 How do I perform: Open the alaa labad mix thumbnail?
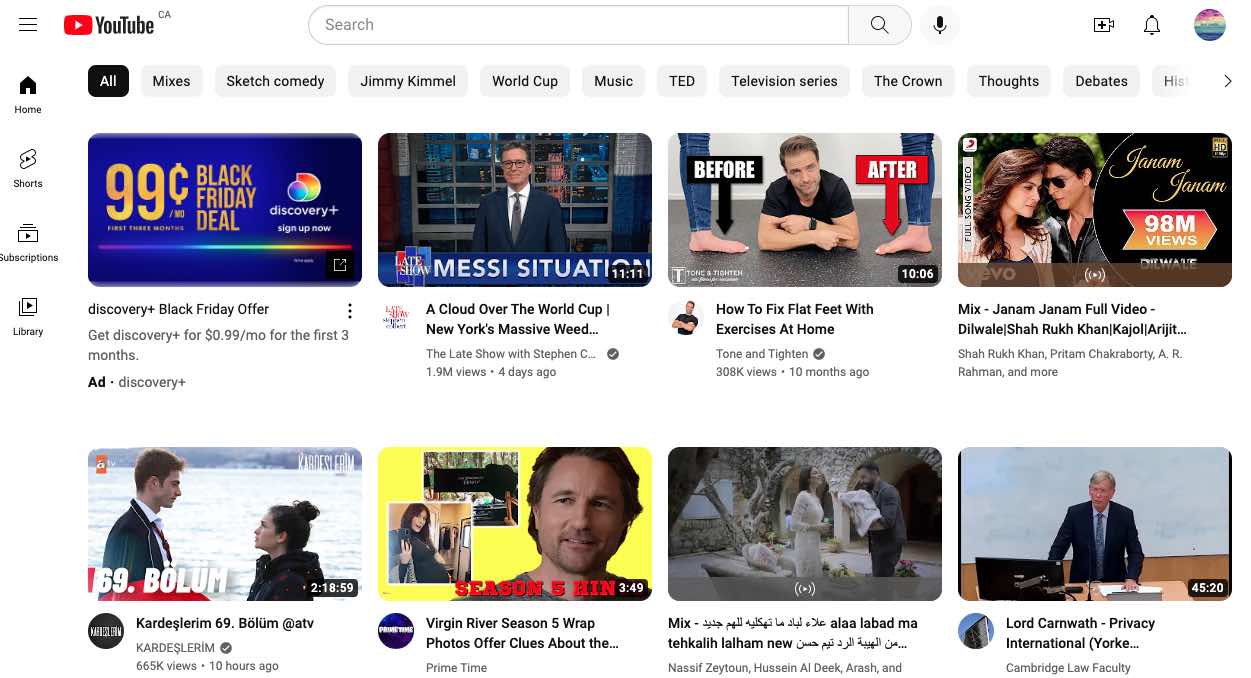pyautogui.click(x=805, y=524)
